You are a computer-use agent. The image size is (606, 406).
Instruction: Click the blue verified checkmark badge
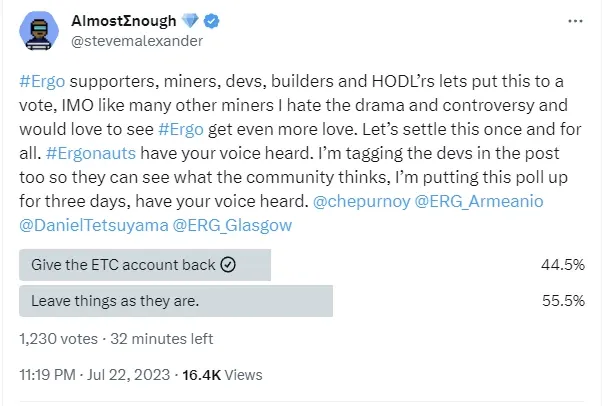click(x=211, y=21)
